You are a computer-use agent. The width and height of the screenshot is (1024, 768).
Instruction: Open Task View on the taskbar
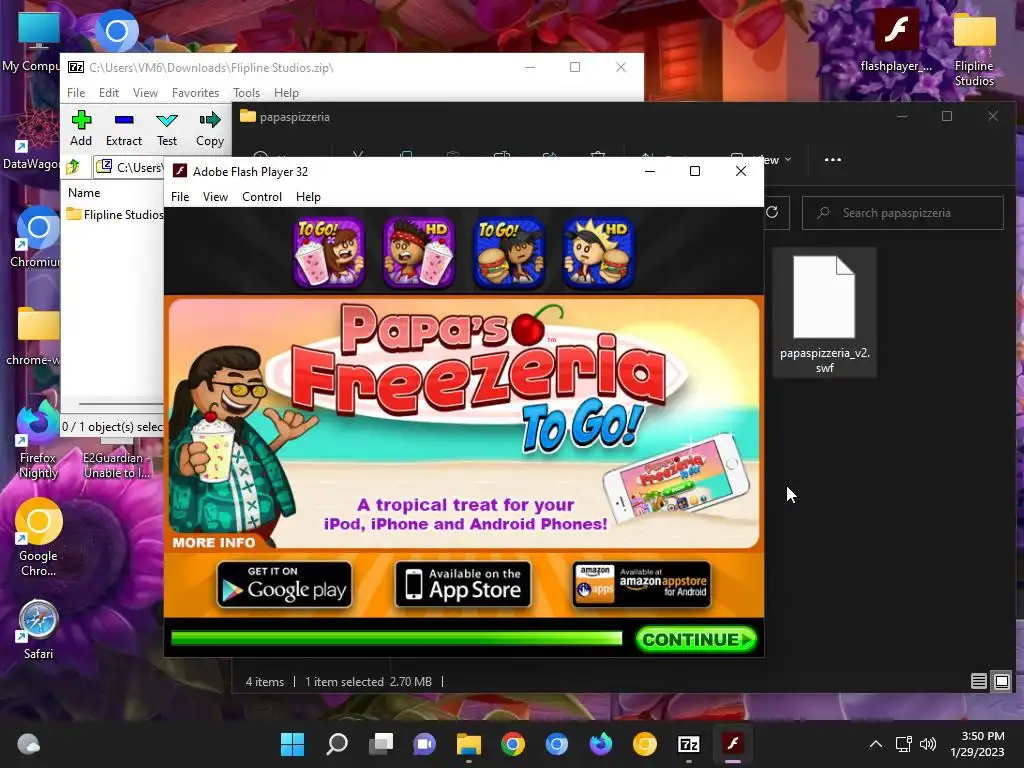(381, 744)
